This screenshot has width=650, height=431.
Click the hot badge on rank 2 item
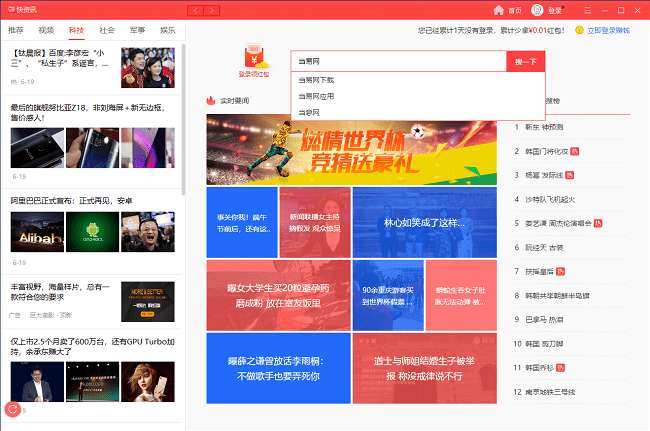click(575, 151)
